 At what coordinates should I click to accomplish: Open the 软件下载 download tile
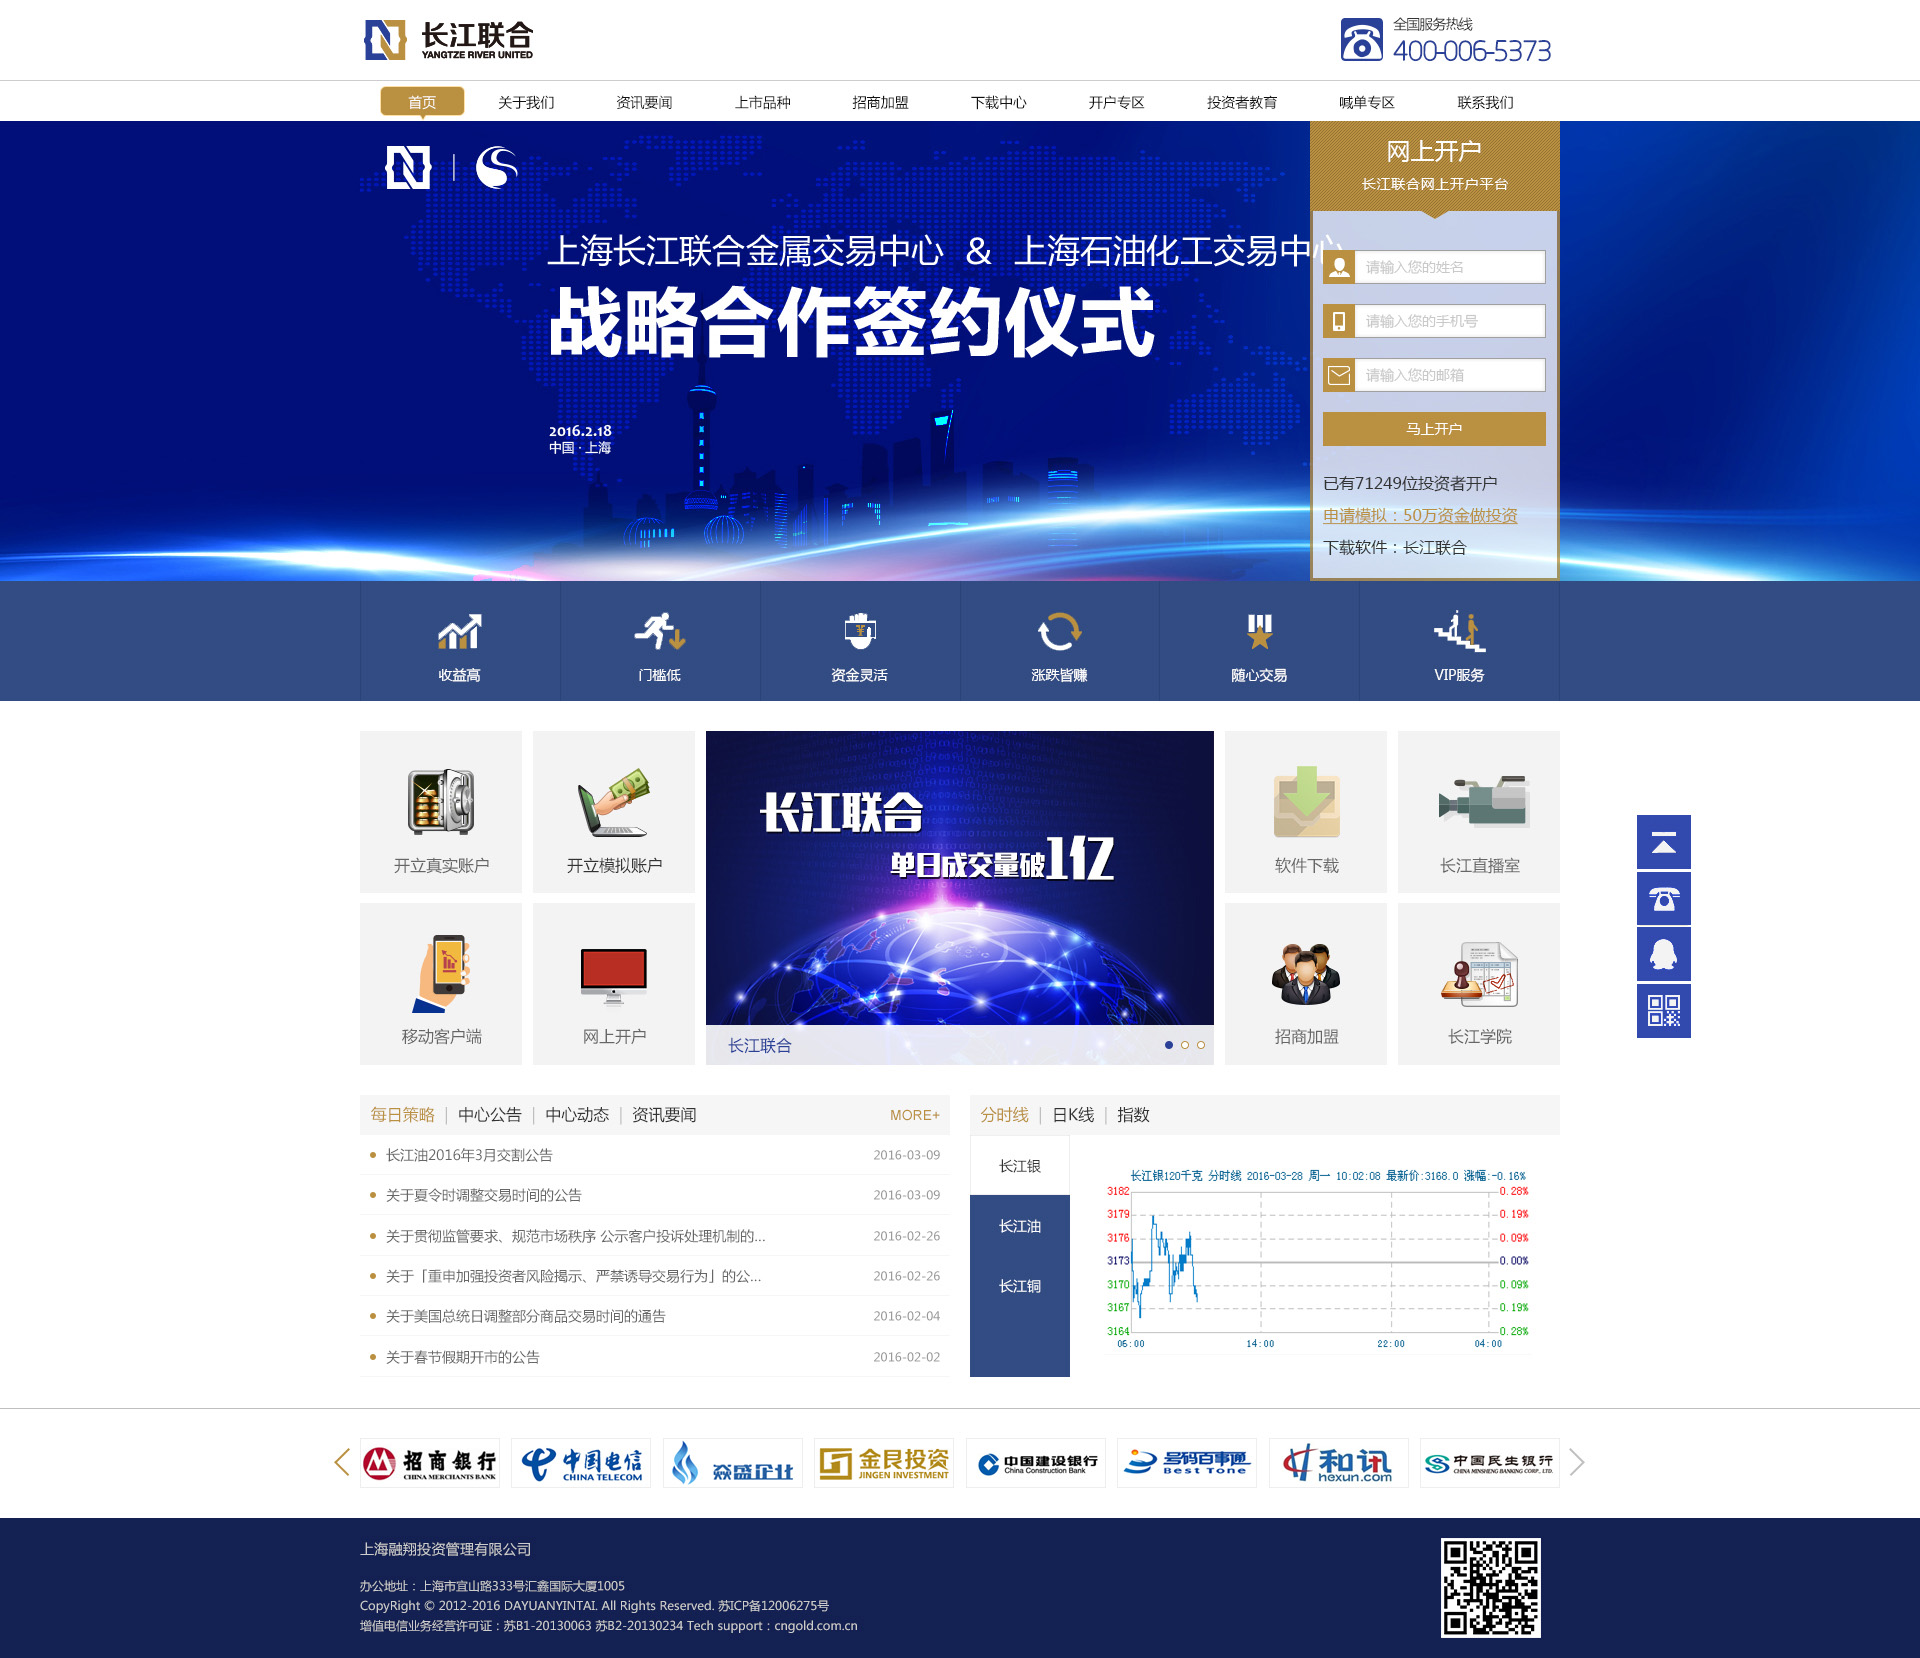(1306, 812)
